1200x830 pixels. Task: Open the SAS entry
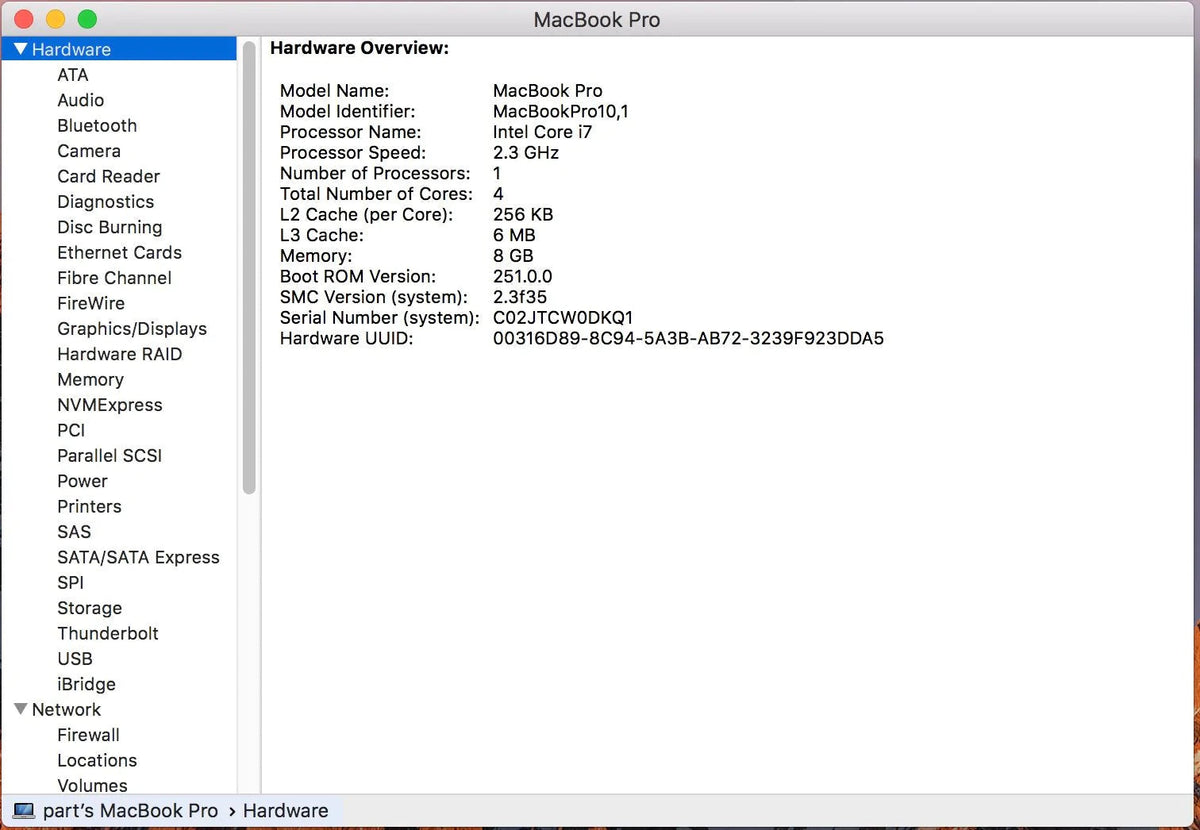click(74, 532)
